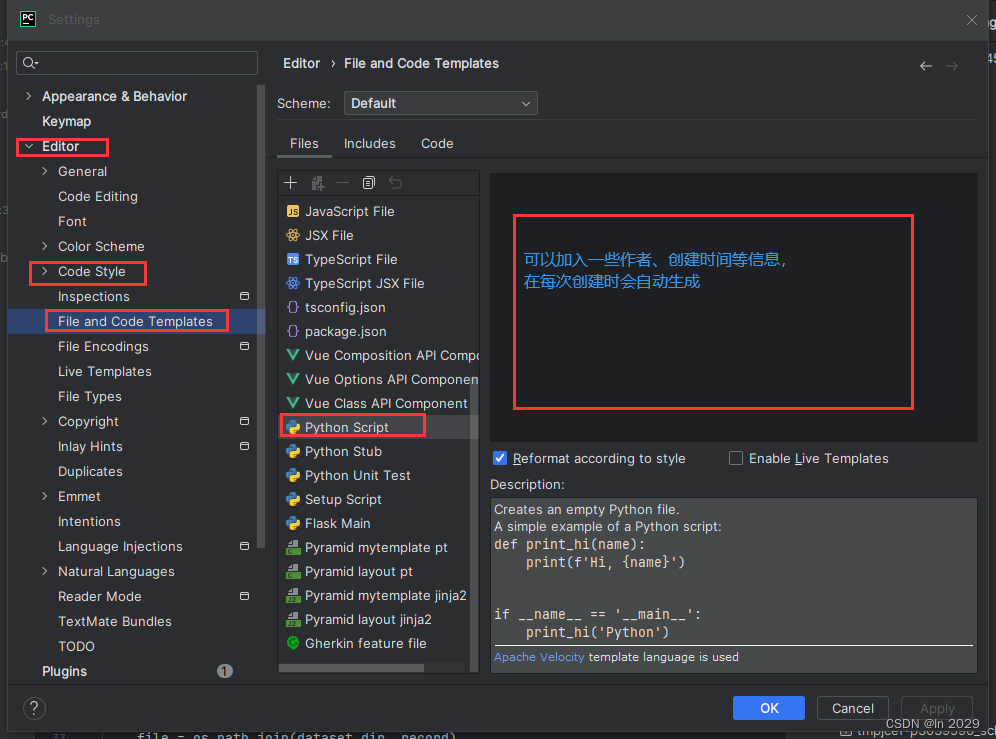This screenshot has width=996, height=739.
Task: Click the OK button
Action: coord(769,708)
